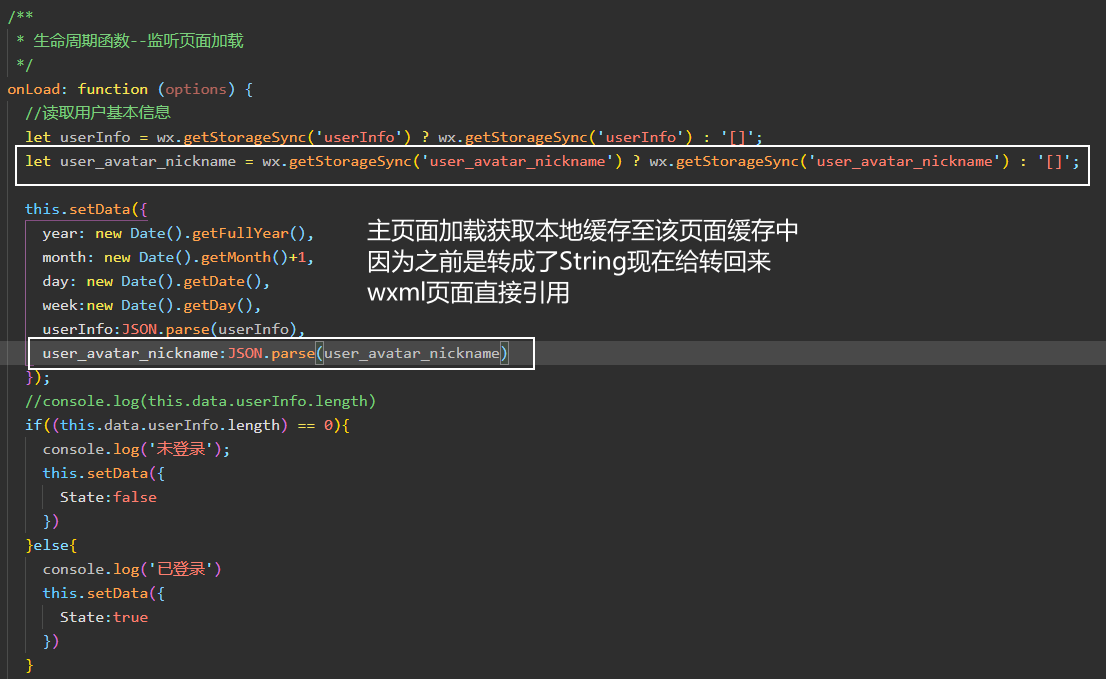Click the 'if' keyword
1106x679 pixels.
[33, 425]
